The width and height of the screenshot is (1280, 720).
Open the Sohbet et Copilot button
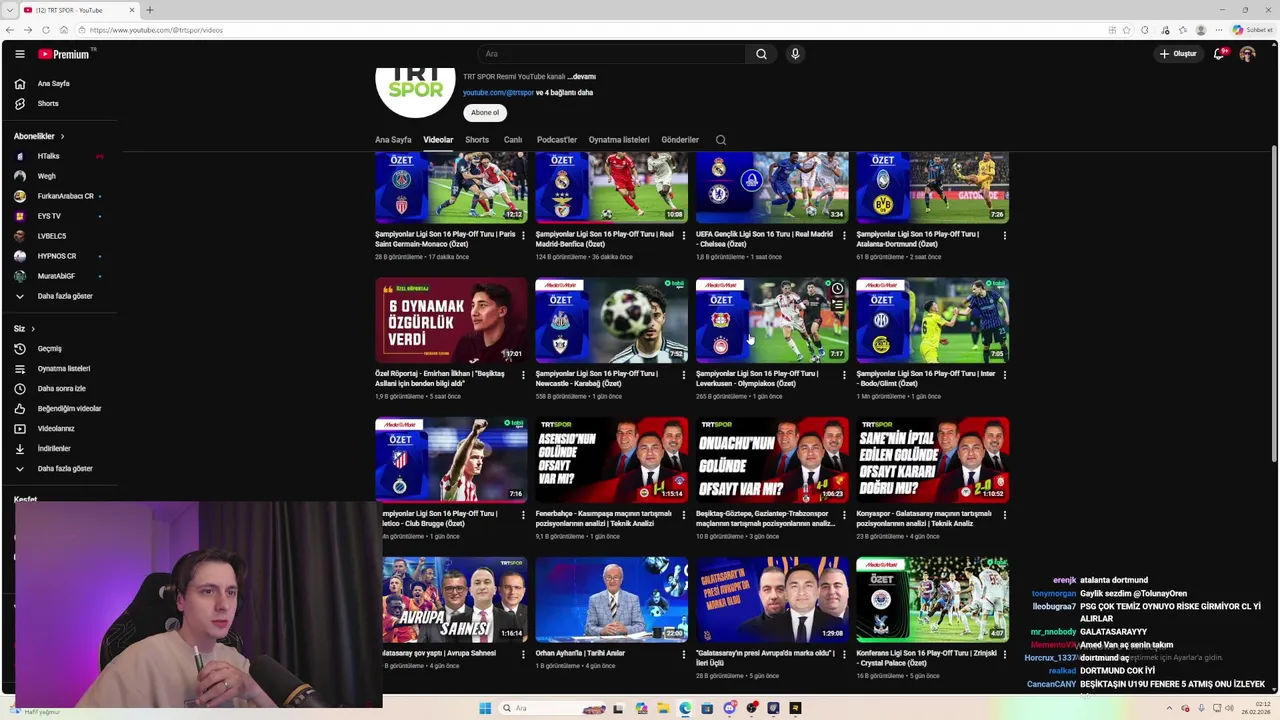pyautogui.click(x=1253, y=30)
